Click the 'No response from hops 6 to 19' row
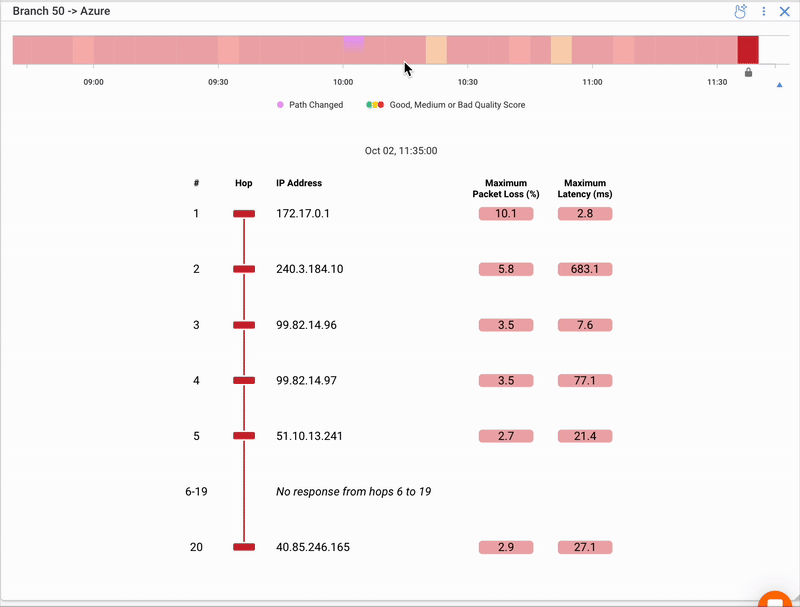 (353, 492)
